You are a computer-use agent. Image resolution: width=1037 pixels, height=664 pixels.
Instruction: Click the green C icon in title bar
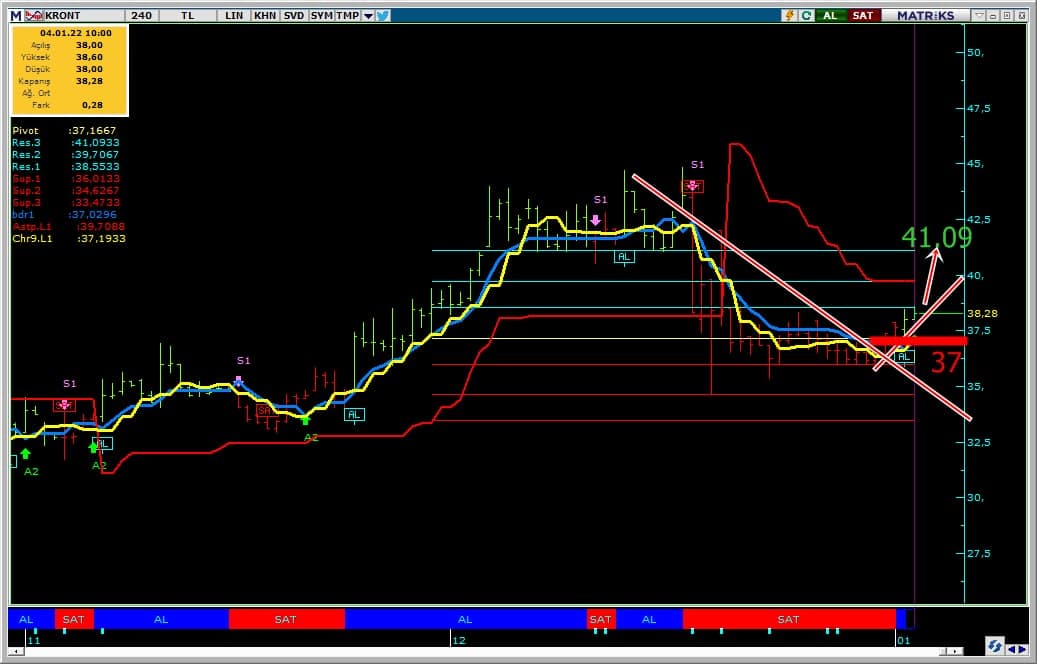pos(806,16)
